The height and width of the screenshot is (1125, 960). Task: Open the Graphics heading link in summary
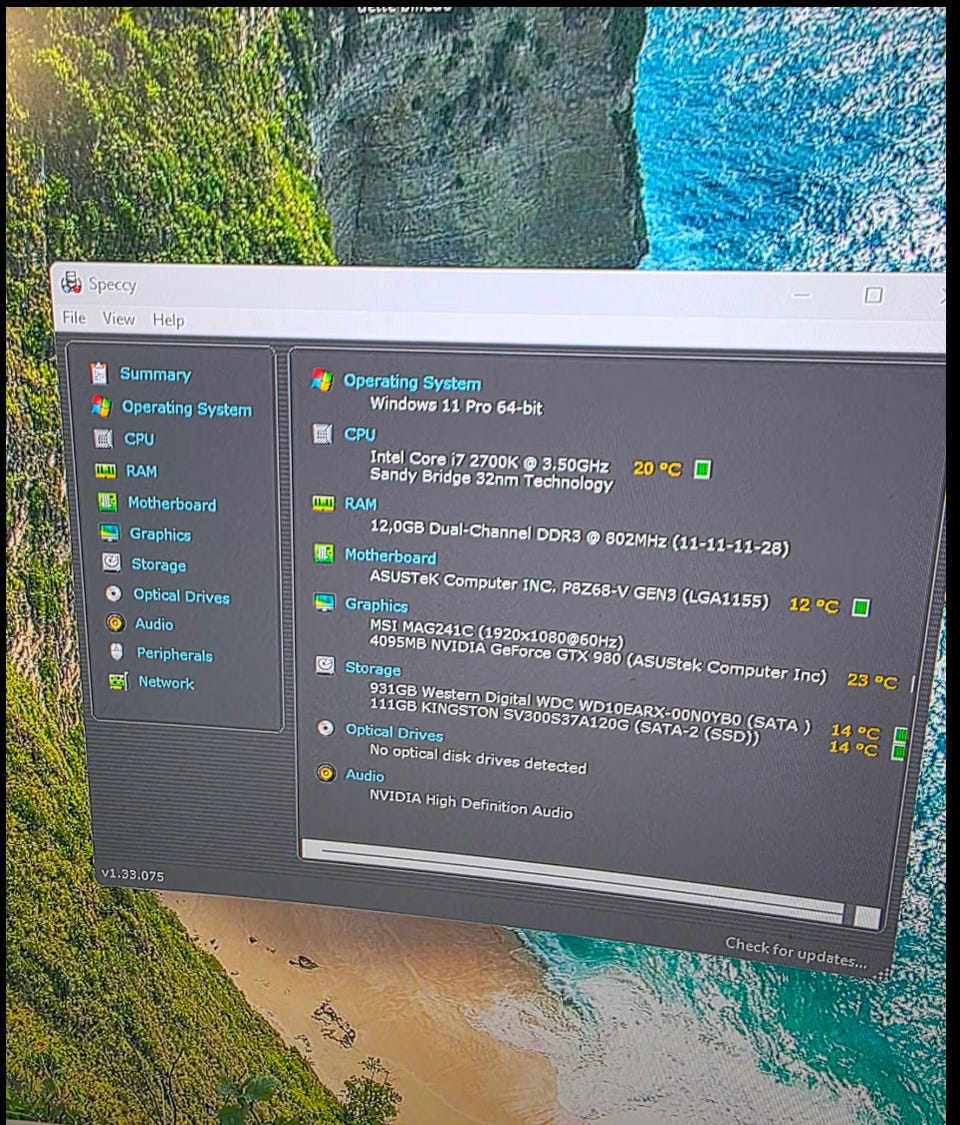tap(376, 605)
